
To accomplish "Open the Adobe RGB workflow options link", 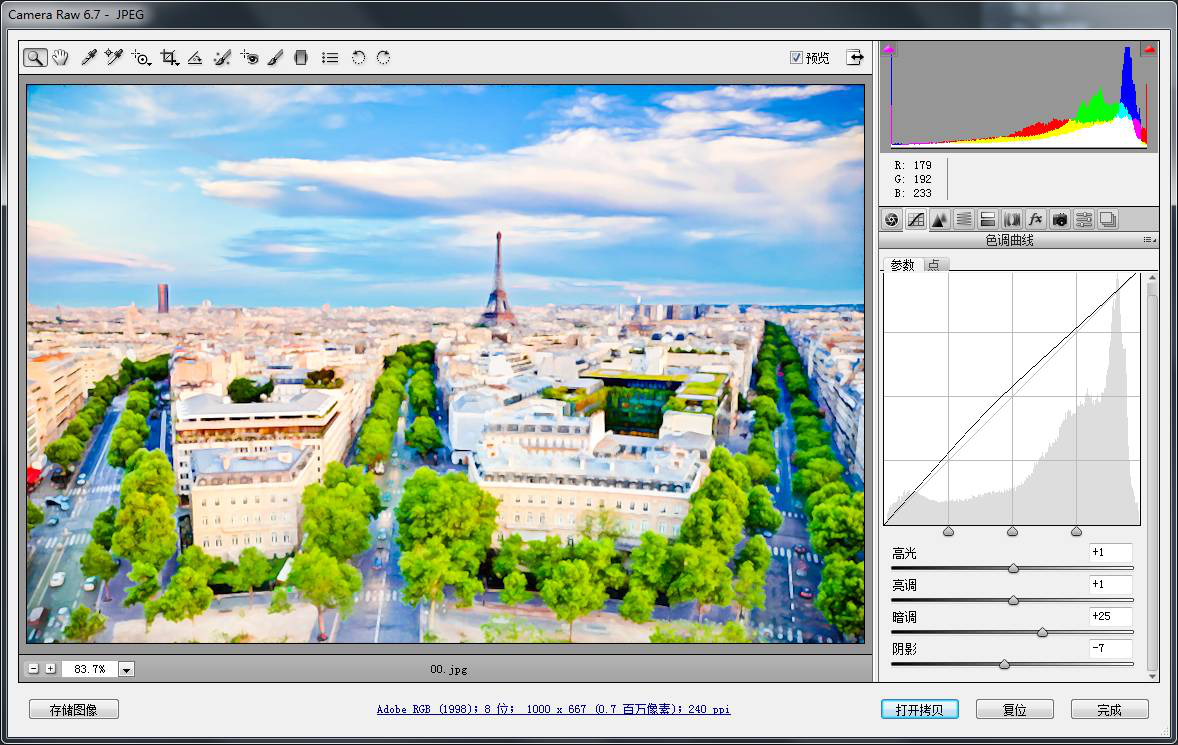I will pyautogui.click(x=553, y=709).
